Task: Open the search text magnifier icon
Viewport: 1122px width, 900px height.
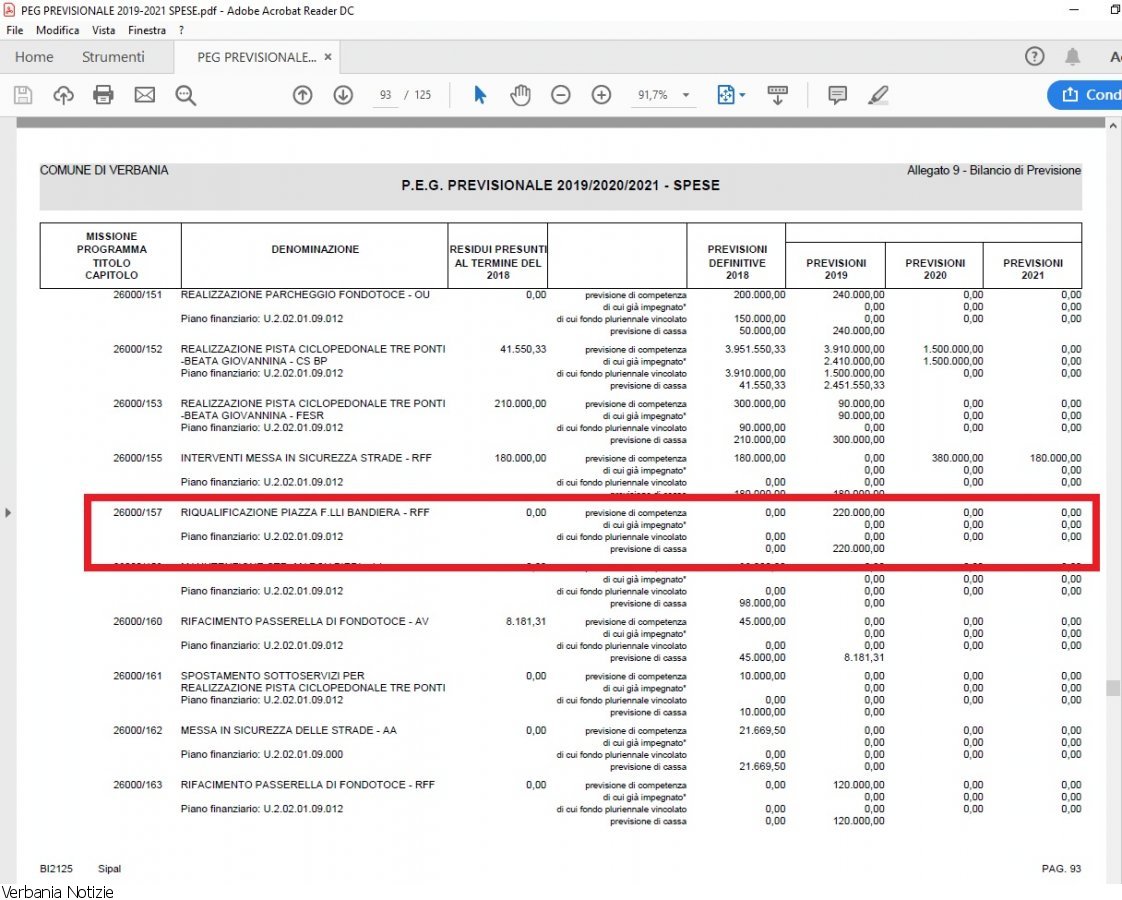Action: [185, 95]
